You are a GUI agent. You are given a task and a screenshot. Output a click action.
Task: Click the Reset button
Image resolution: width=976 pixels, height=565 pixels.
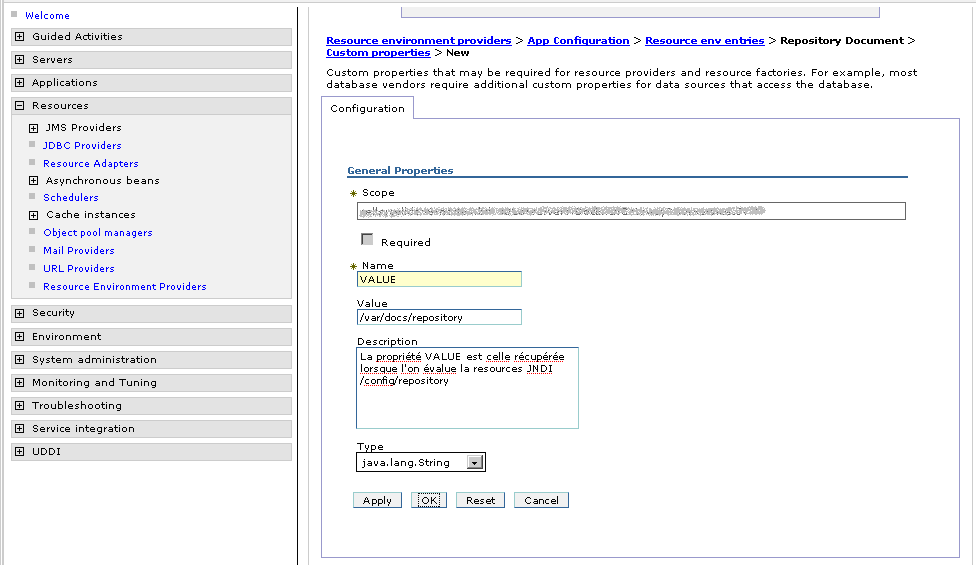coord(480,500)
